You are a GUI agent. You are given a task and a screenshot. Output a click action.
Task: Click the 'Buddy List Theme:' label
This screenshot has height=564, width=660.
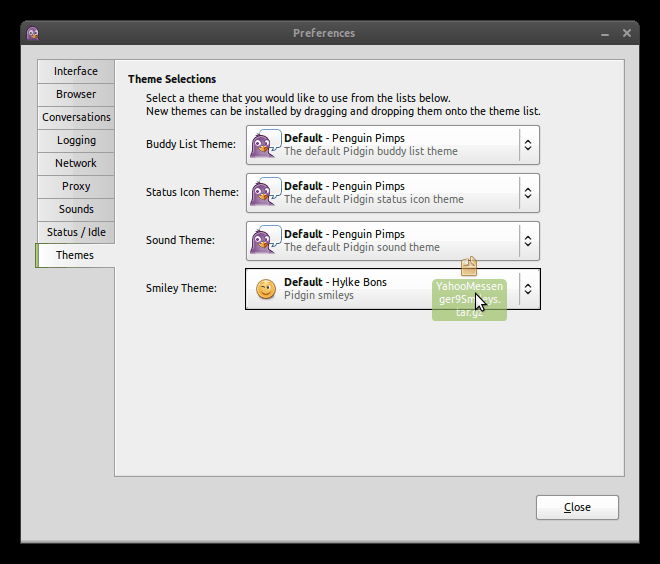191,144
